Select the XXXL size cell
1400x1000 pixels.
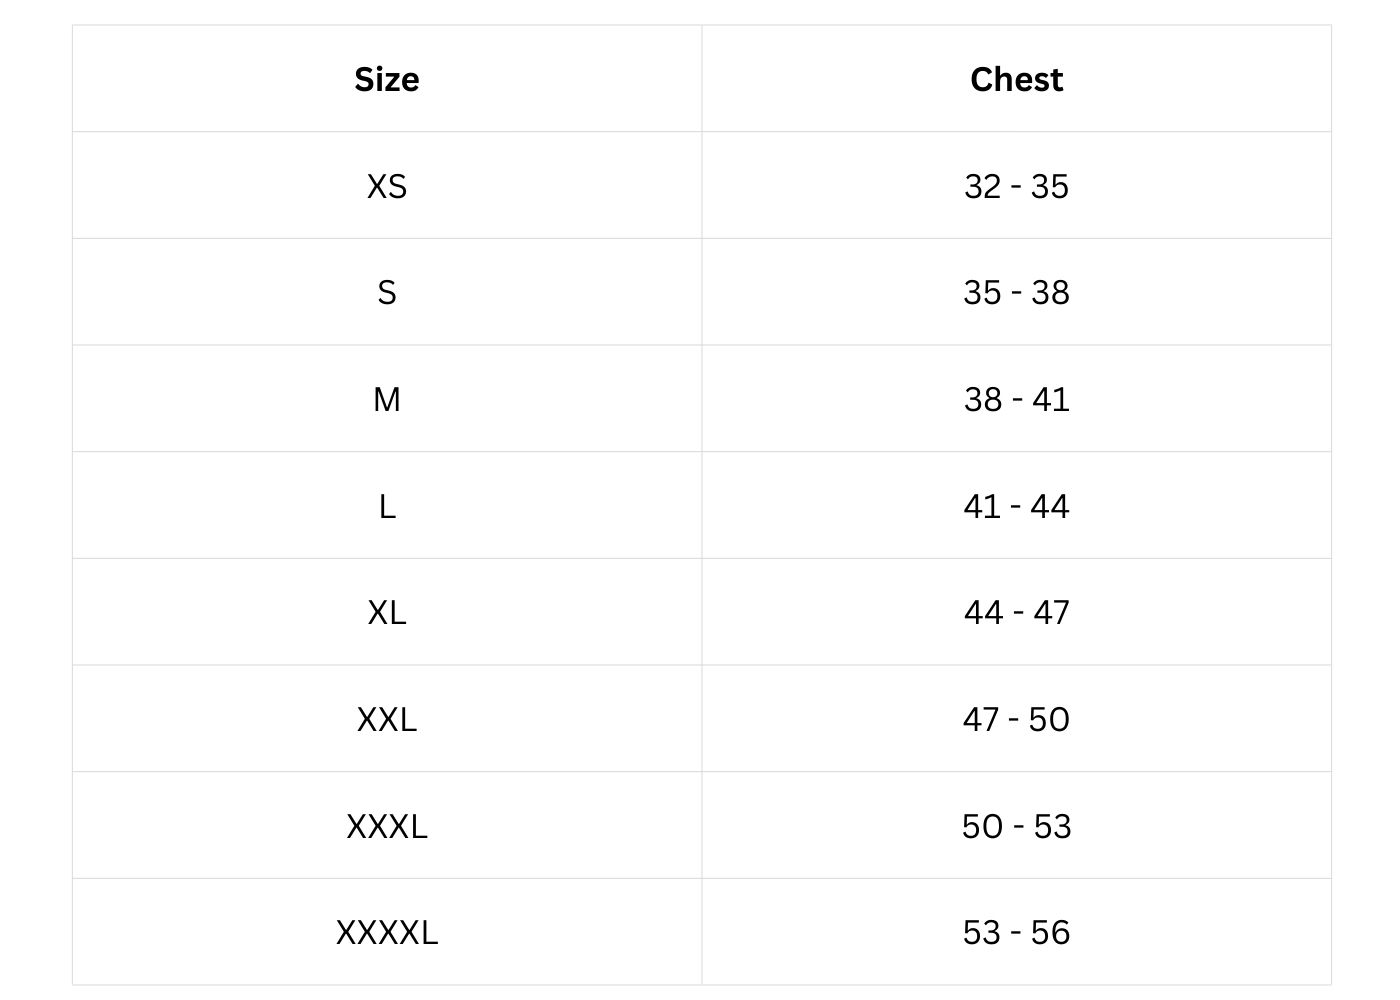click(x=387, y=826)
